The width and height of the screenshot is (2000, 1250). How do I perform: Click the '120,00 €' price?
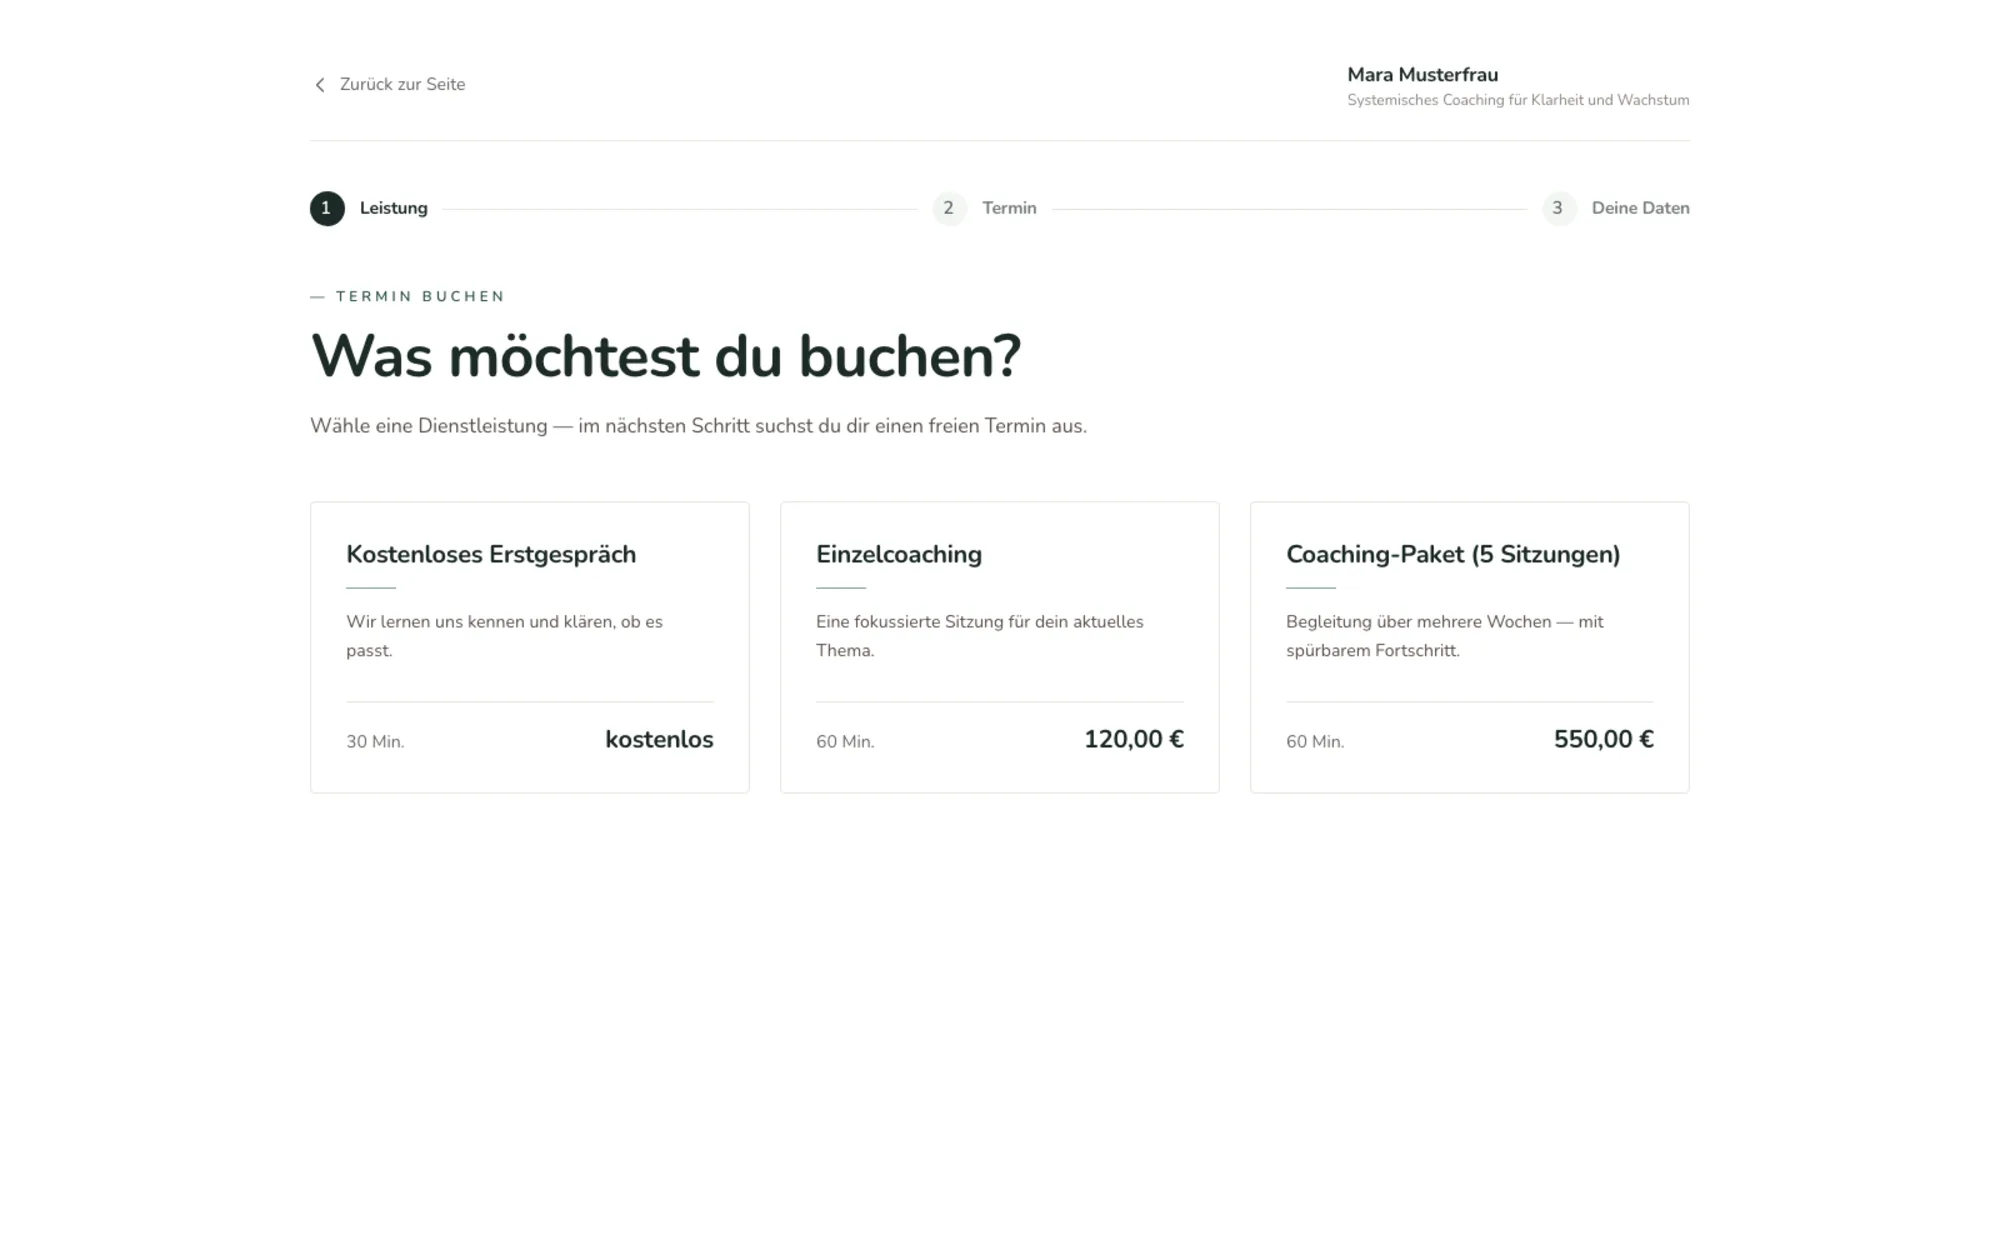click(x=1134, y=739)
